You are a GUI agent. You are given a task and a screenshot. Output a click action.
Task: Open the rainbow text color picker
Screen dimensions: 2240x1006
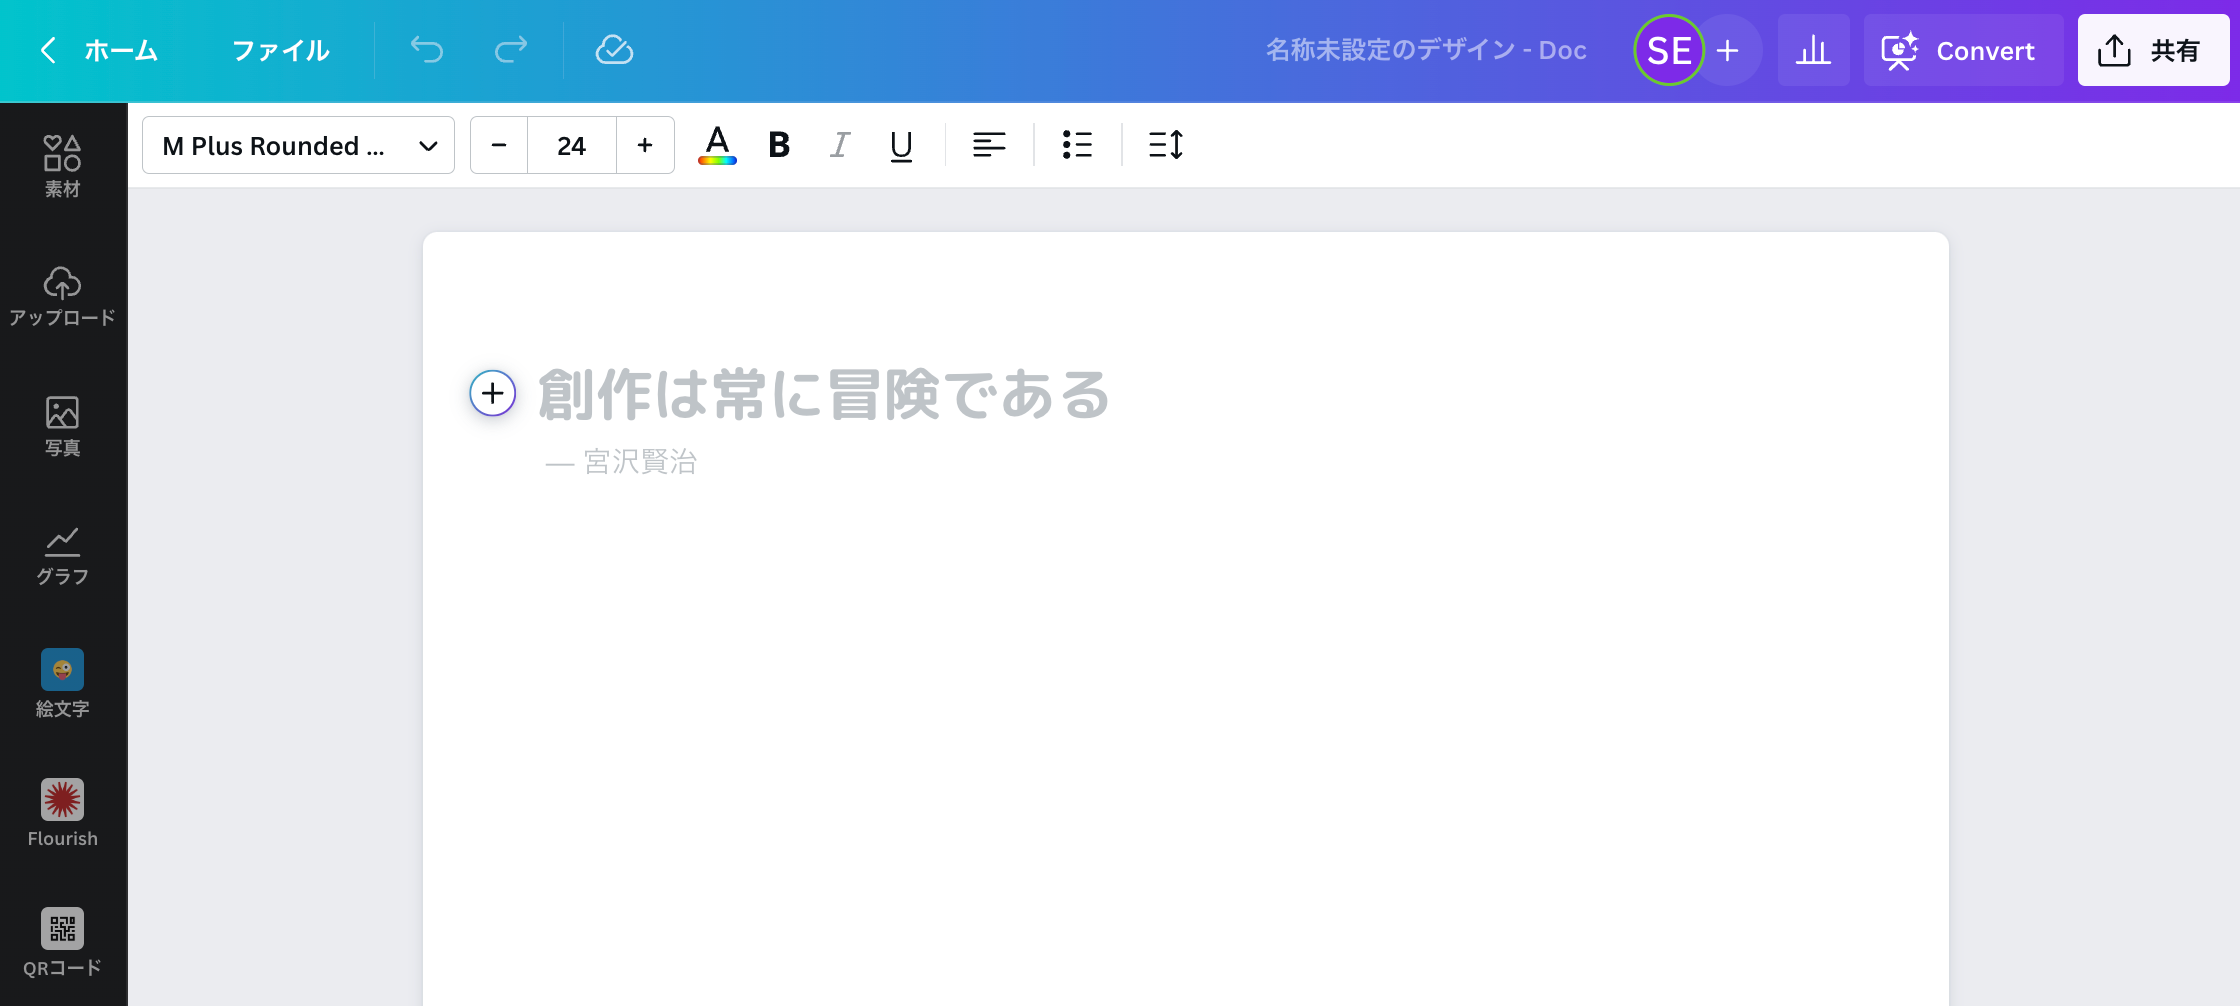pos(716,145)
